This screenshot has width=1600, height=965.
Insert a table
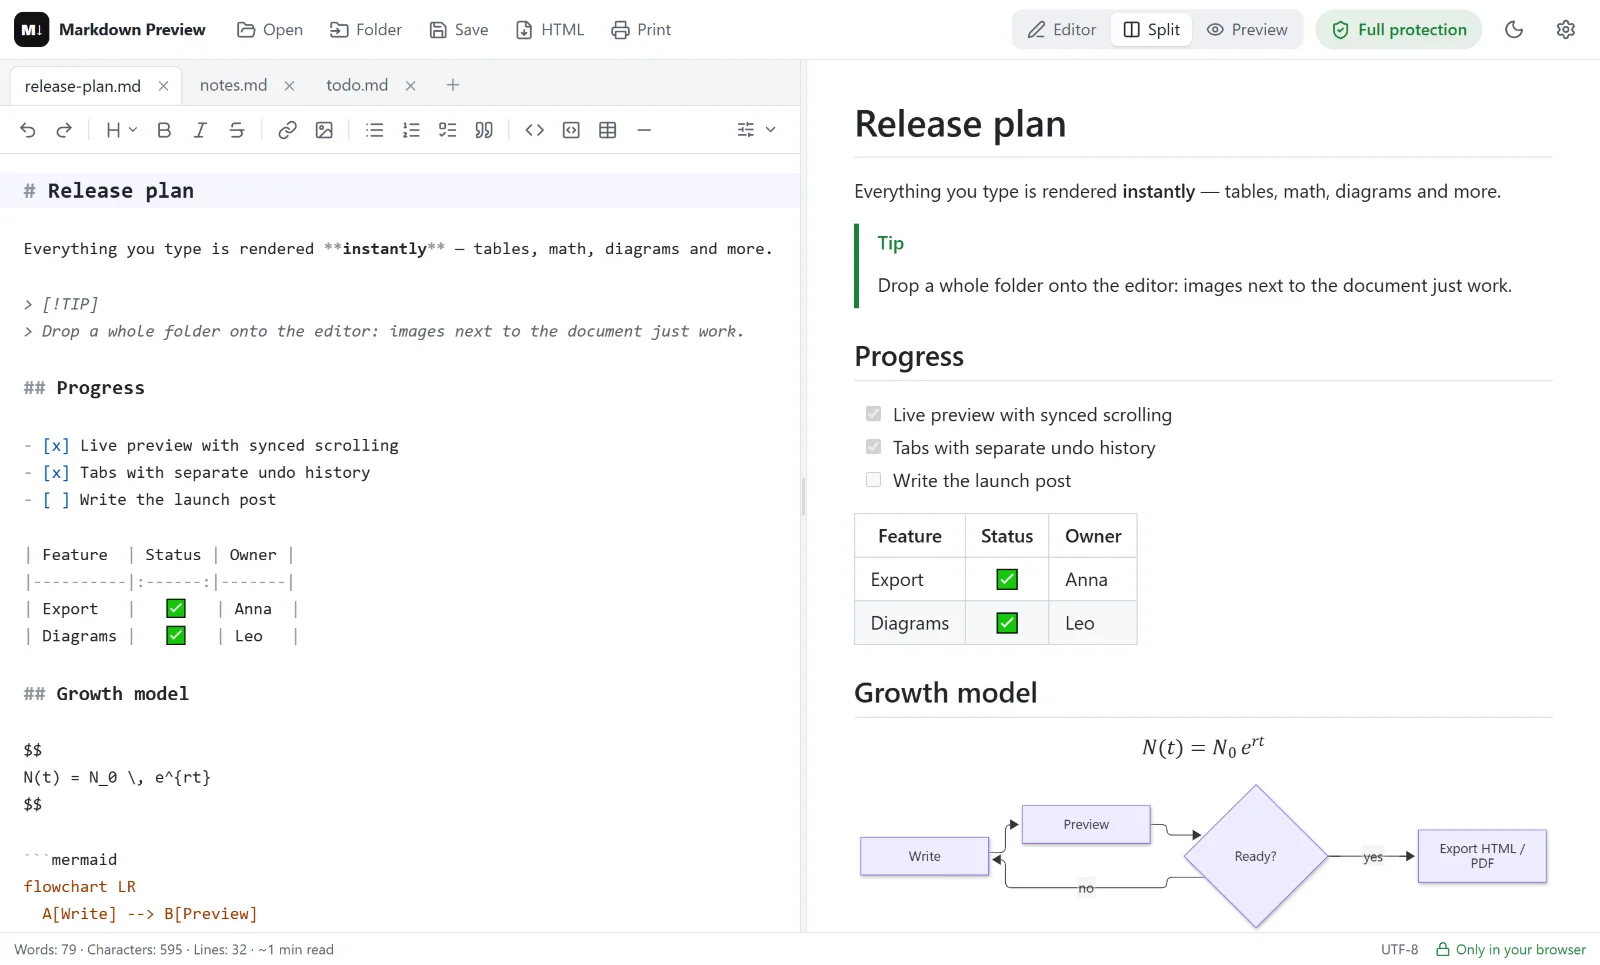pyautogui.click(x=607, y=130)
